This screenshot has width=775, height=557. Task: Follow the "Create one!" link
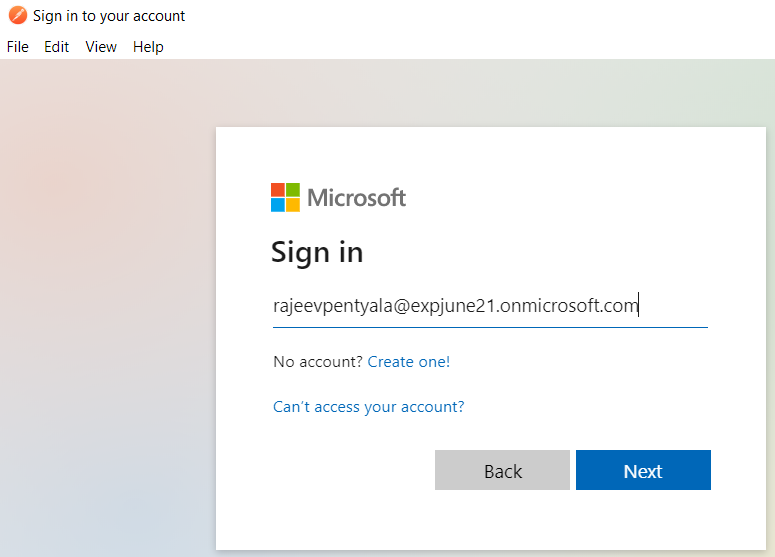[409, 362]
